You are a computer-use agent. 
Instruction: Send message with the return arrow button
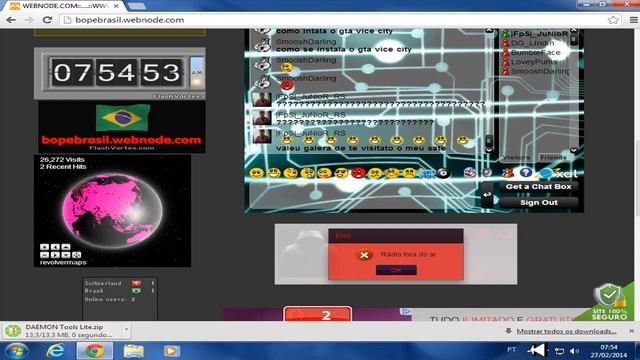(487, 195)
